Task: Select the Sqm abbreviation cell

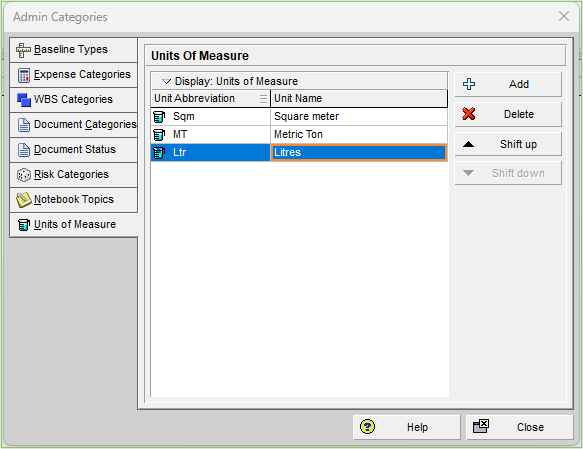Action: click(211, 117)
